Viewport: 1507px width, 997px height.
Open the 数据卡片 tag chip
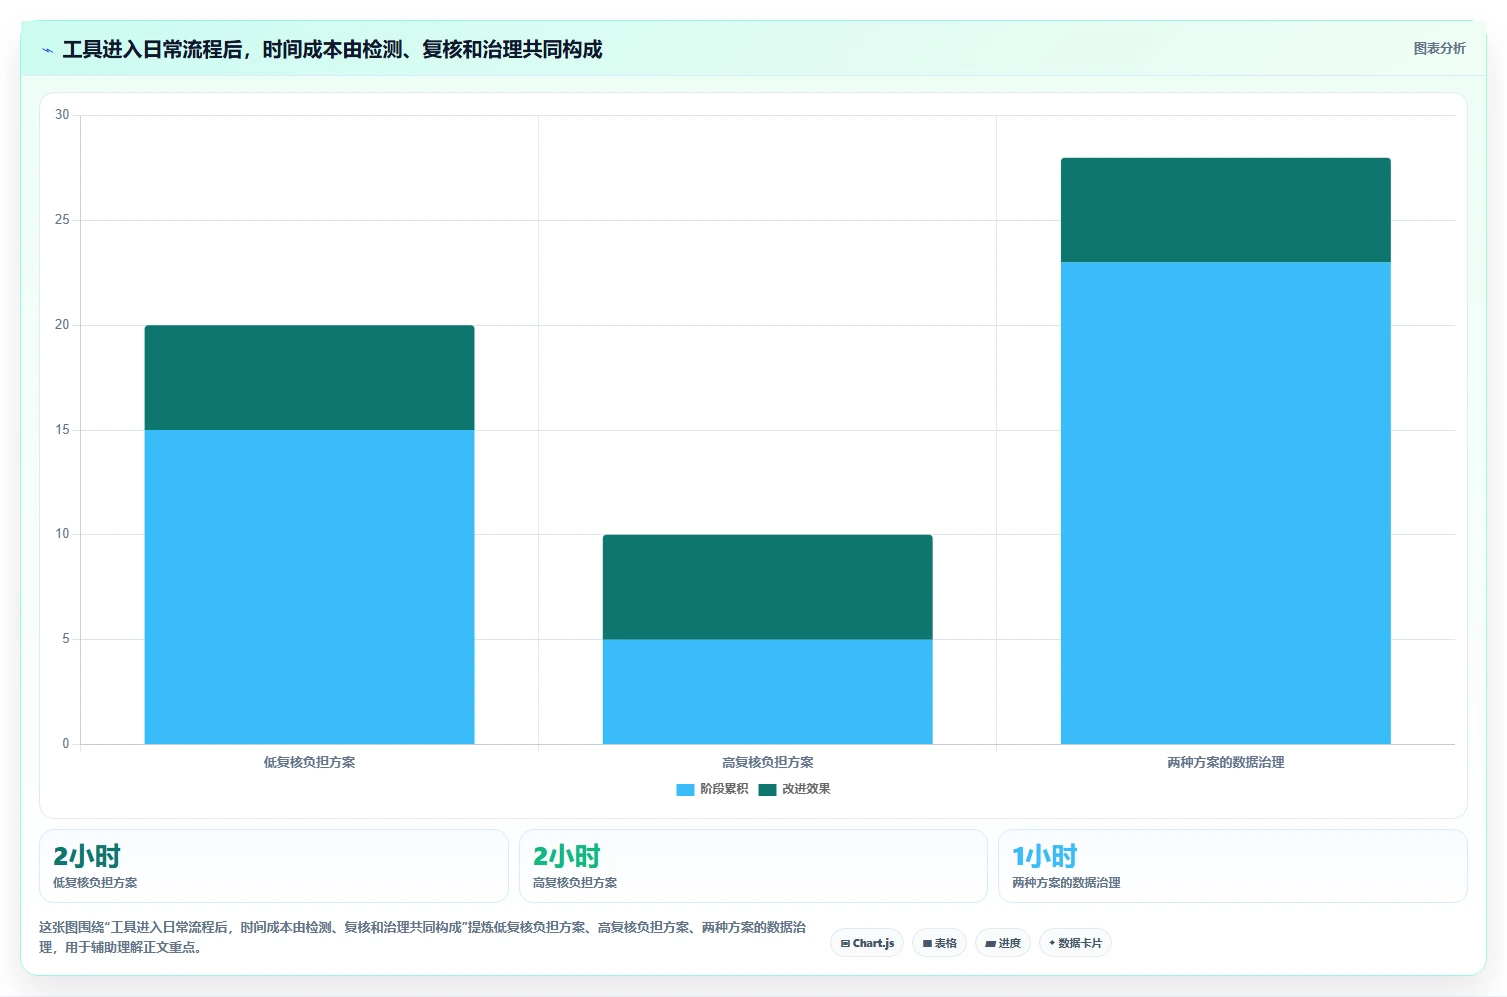pos(1075,943)
